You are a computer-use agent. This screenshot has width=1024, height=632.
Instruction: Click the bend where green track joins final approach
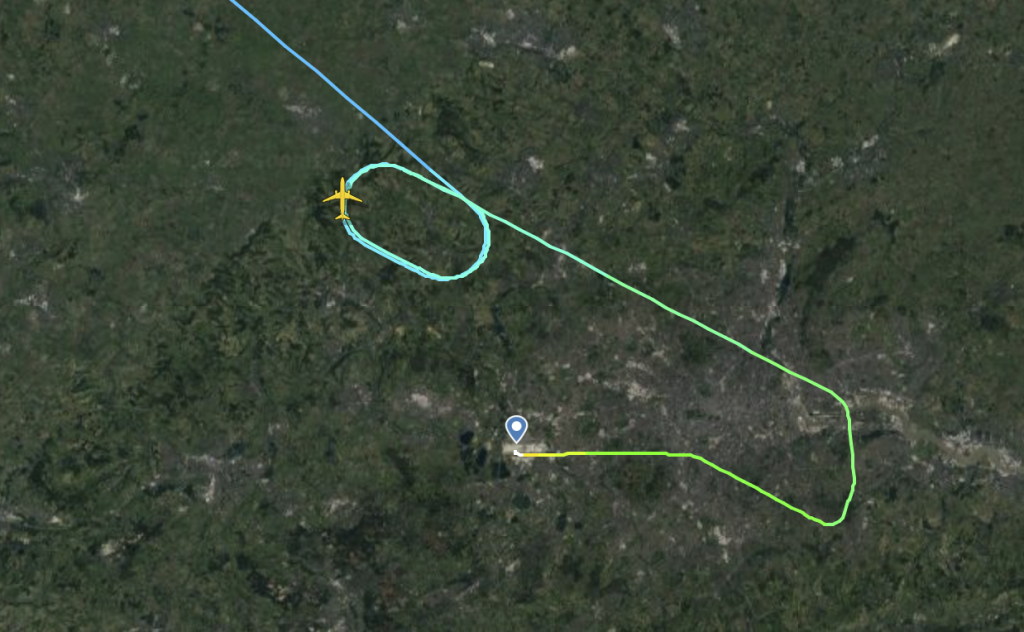[692, 454]
